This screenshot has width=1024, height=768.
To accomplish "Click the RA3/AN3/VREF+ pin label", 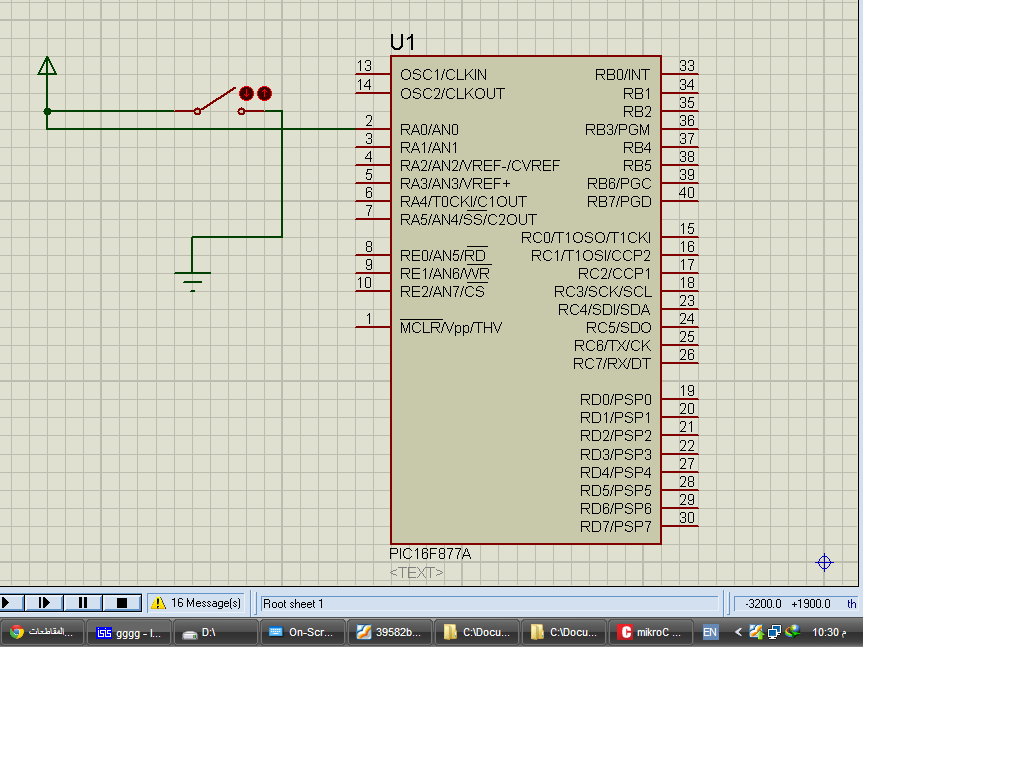I will tap(455, 184).
